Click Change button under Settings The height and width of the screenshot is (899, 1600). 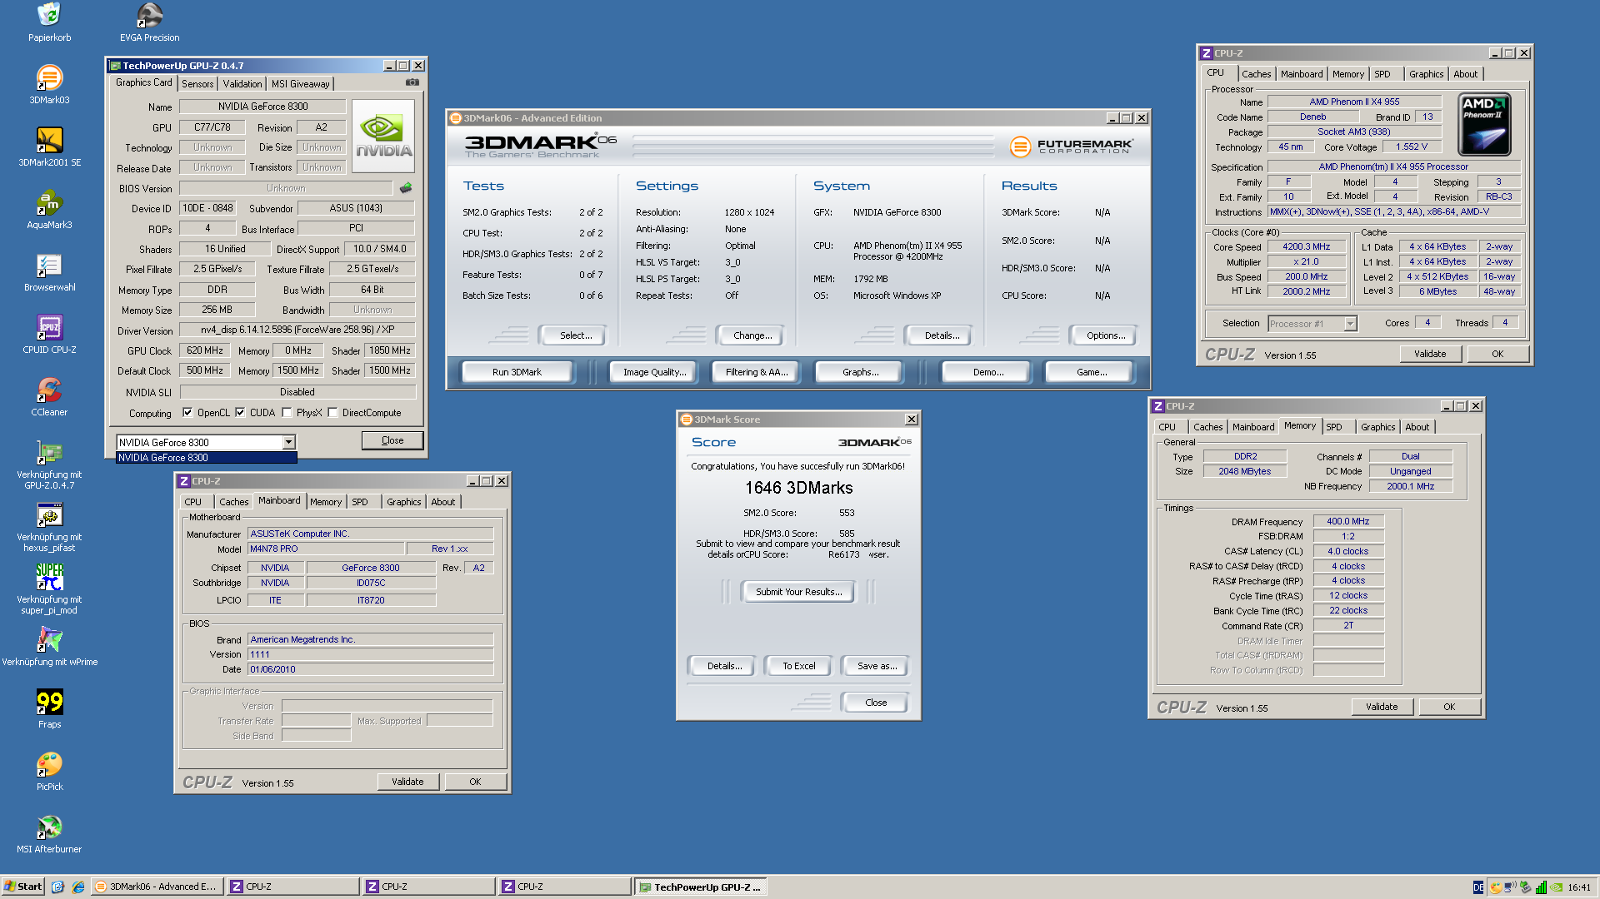[x=752, y=336]
